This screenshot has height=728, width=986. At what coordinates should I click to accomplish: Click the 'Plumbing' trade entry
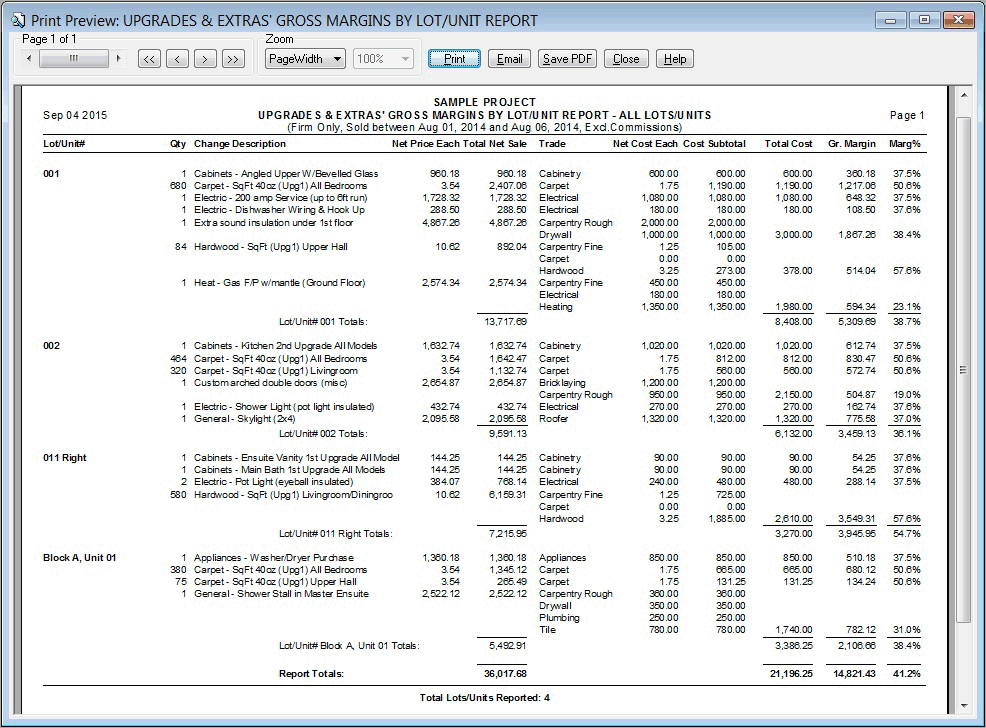[559, 617]
